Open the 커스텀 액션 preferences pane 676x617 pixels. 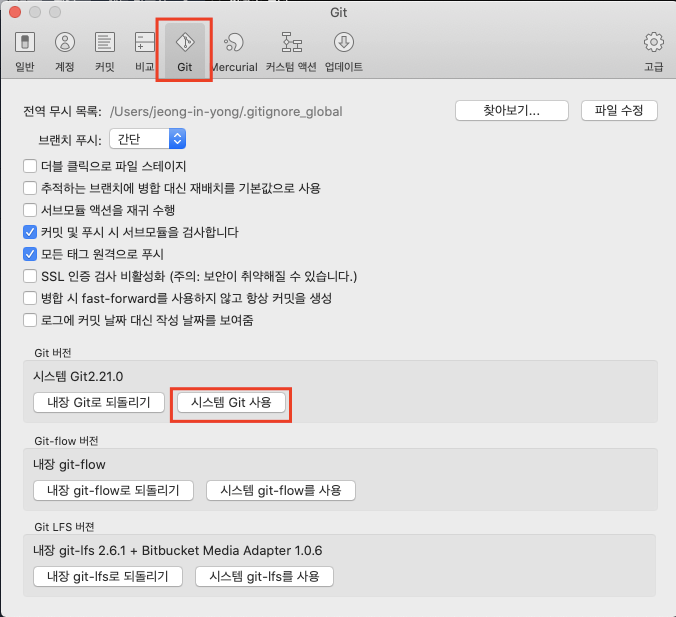point(291,51)
